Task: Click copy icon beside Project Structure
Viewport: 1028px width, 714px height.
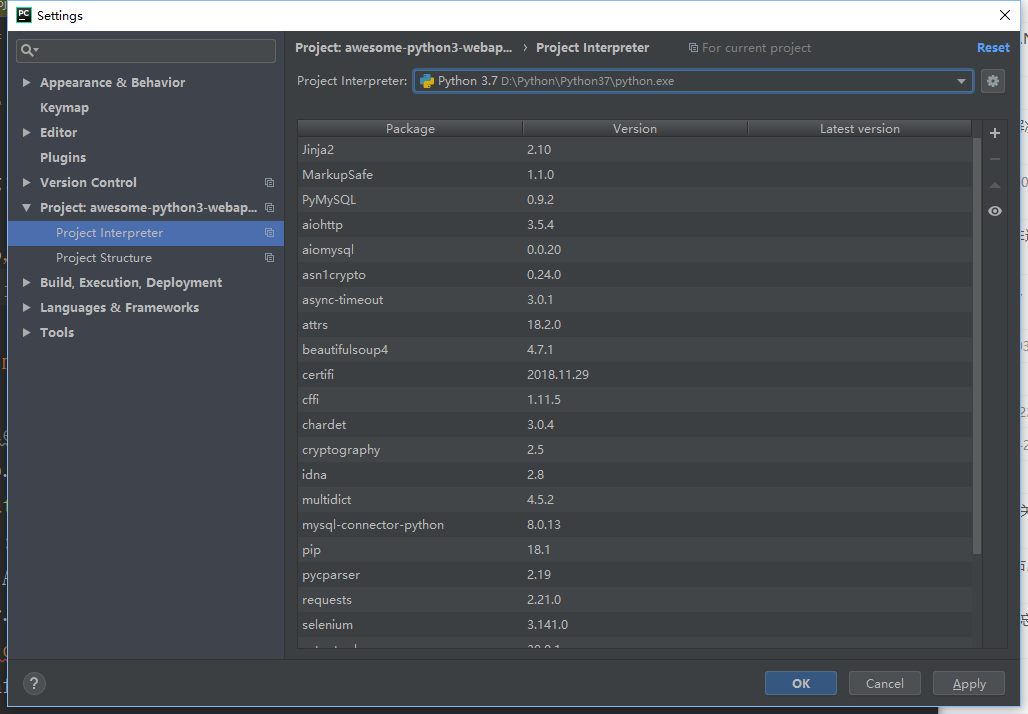Action: [269, 258]
